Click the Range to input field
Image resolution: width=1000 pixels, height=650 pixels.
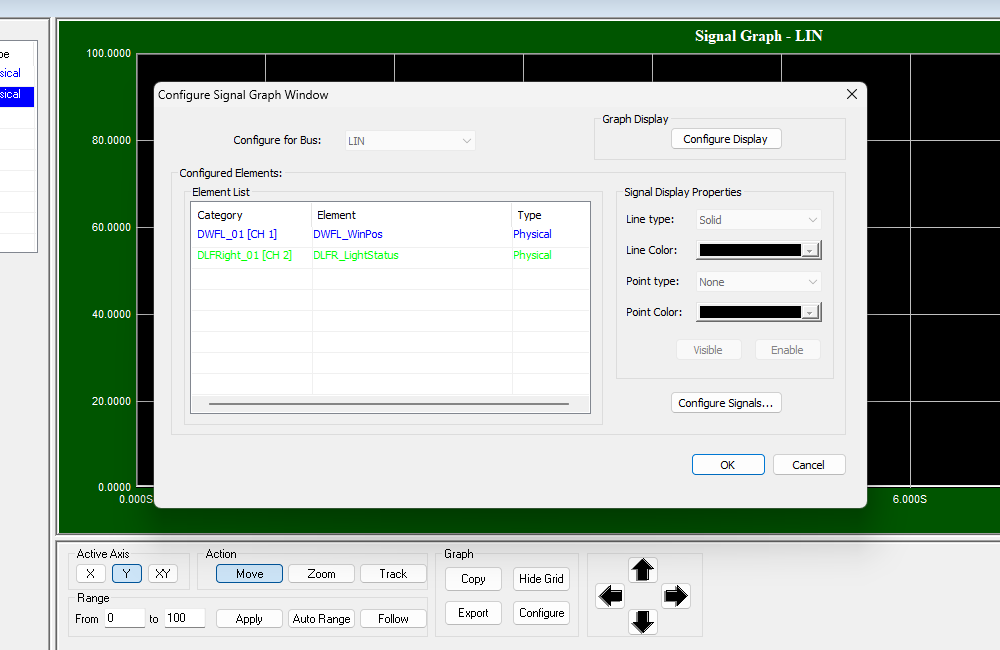[185, 618]
